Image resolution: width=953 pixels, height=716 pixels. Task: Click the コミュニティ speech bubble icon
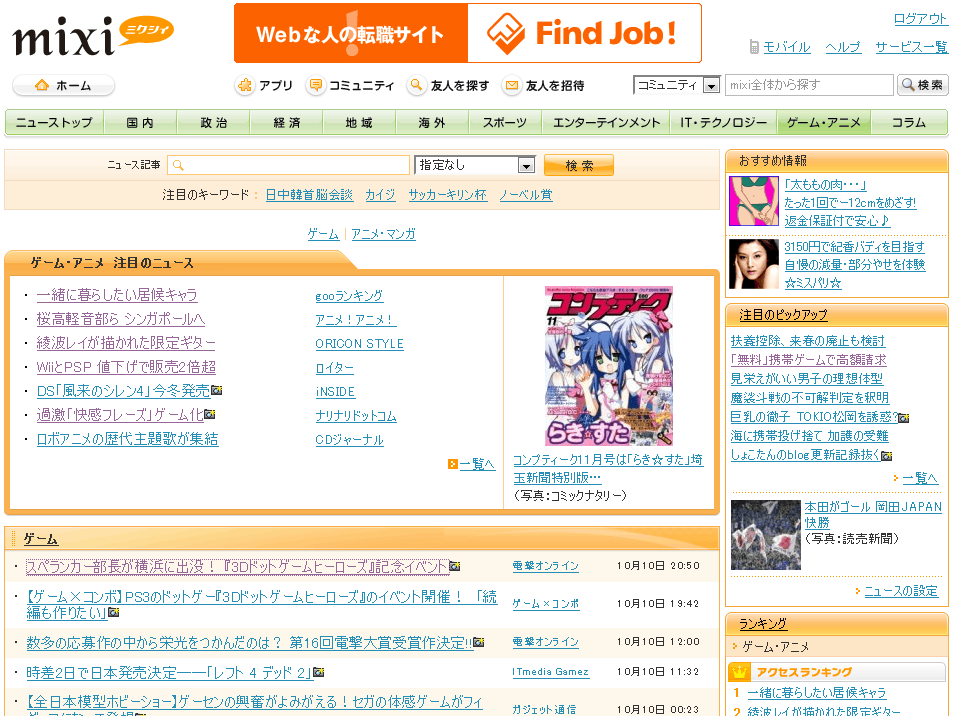[315, 86]
